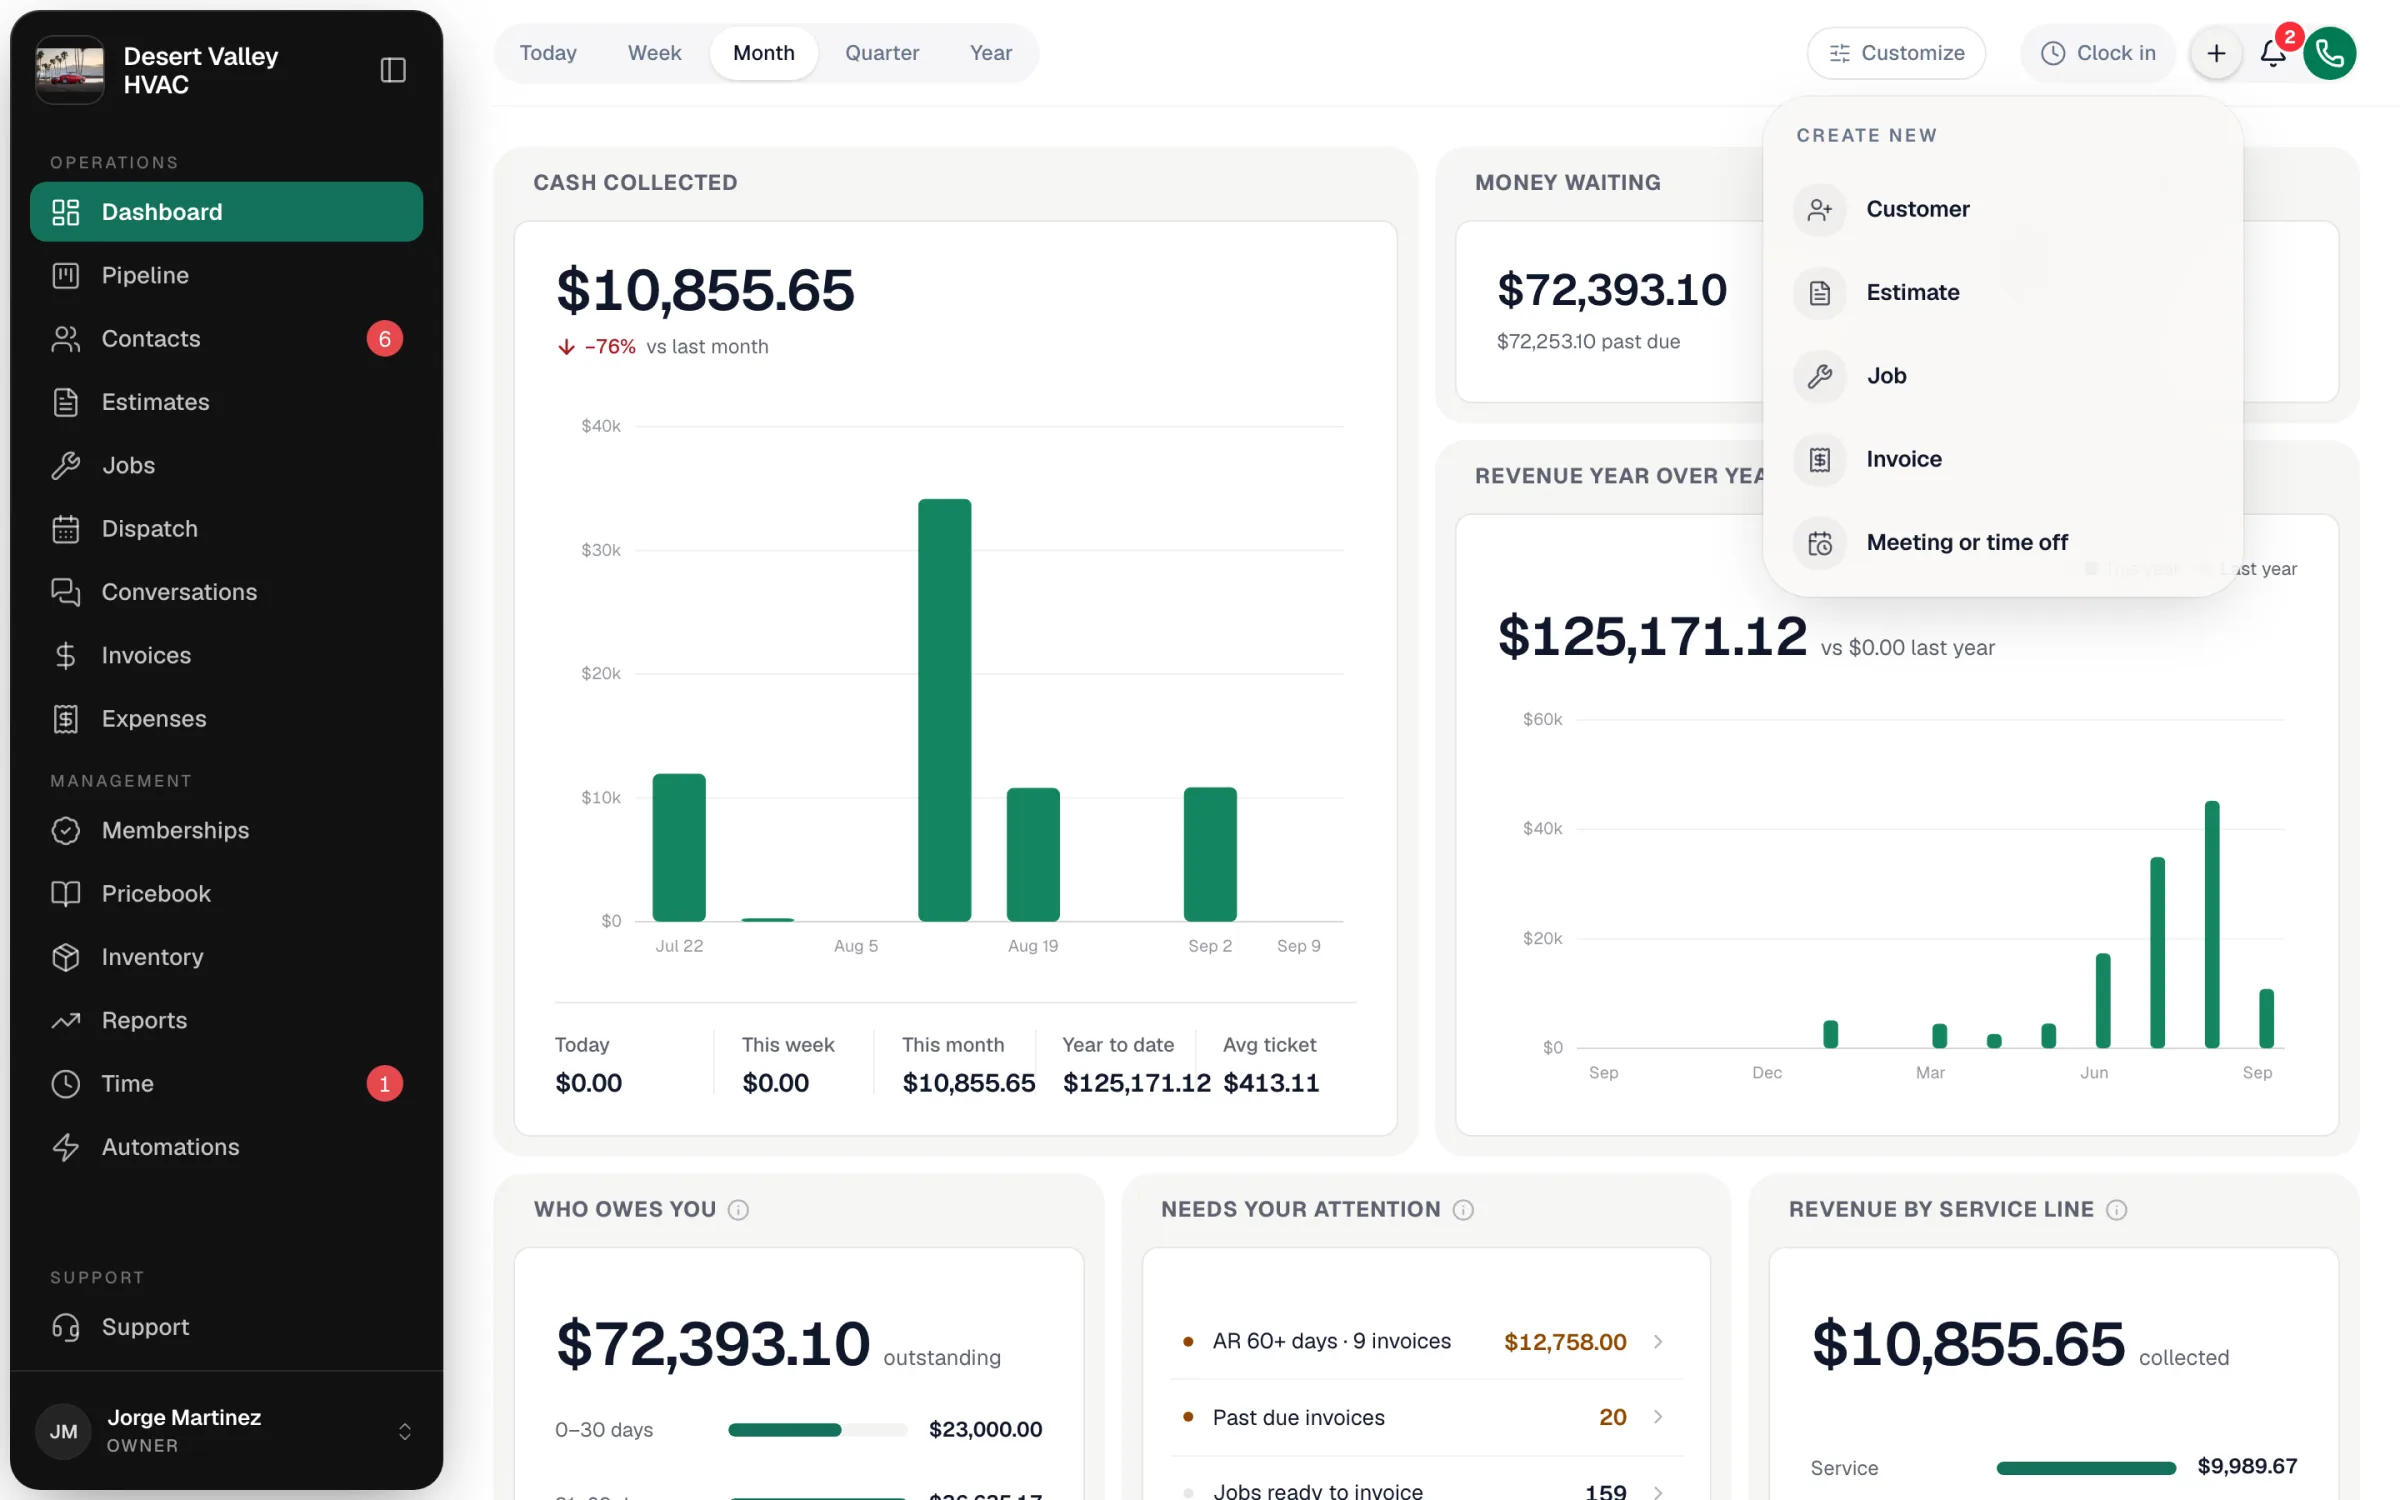
Task: Click the green phone call icon
Action: tap(2330, 53)
